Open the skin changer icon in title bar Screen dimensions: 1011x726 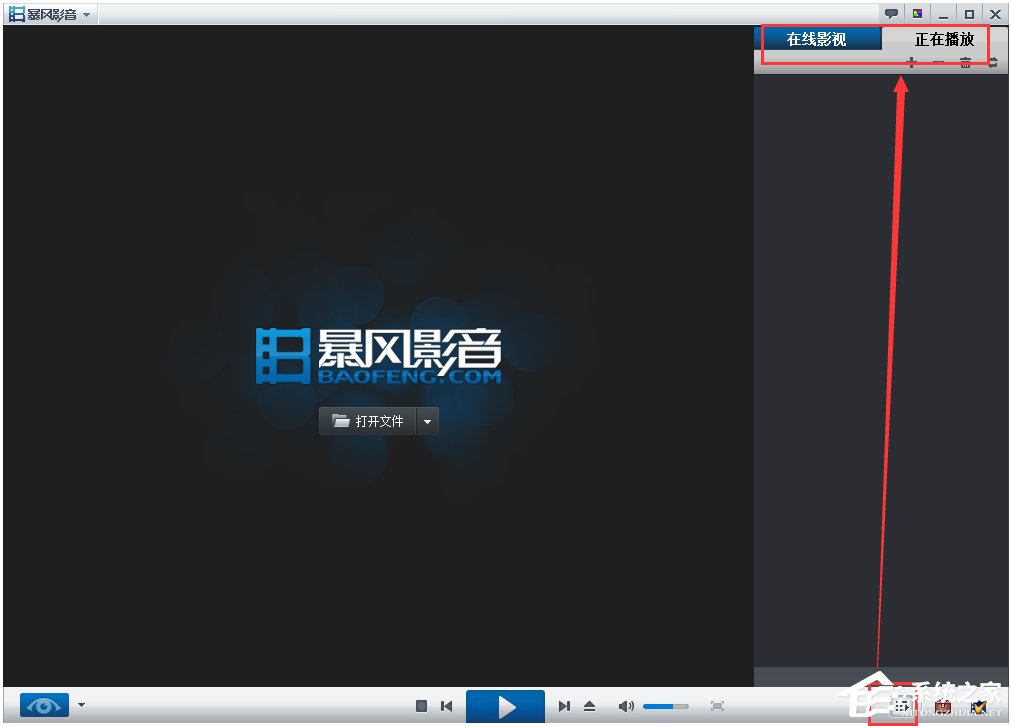[917, 14]
